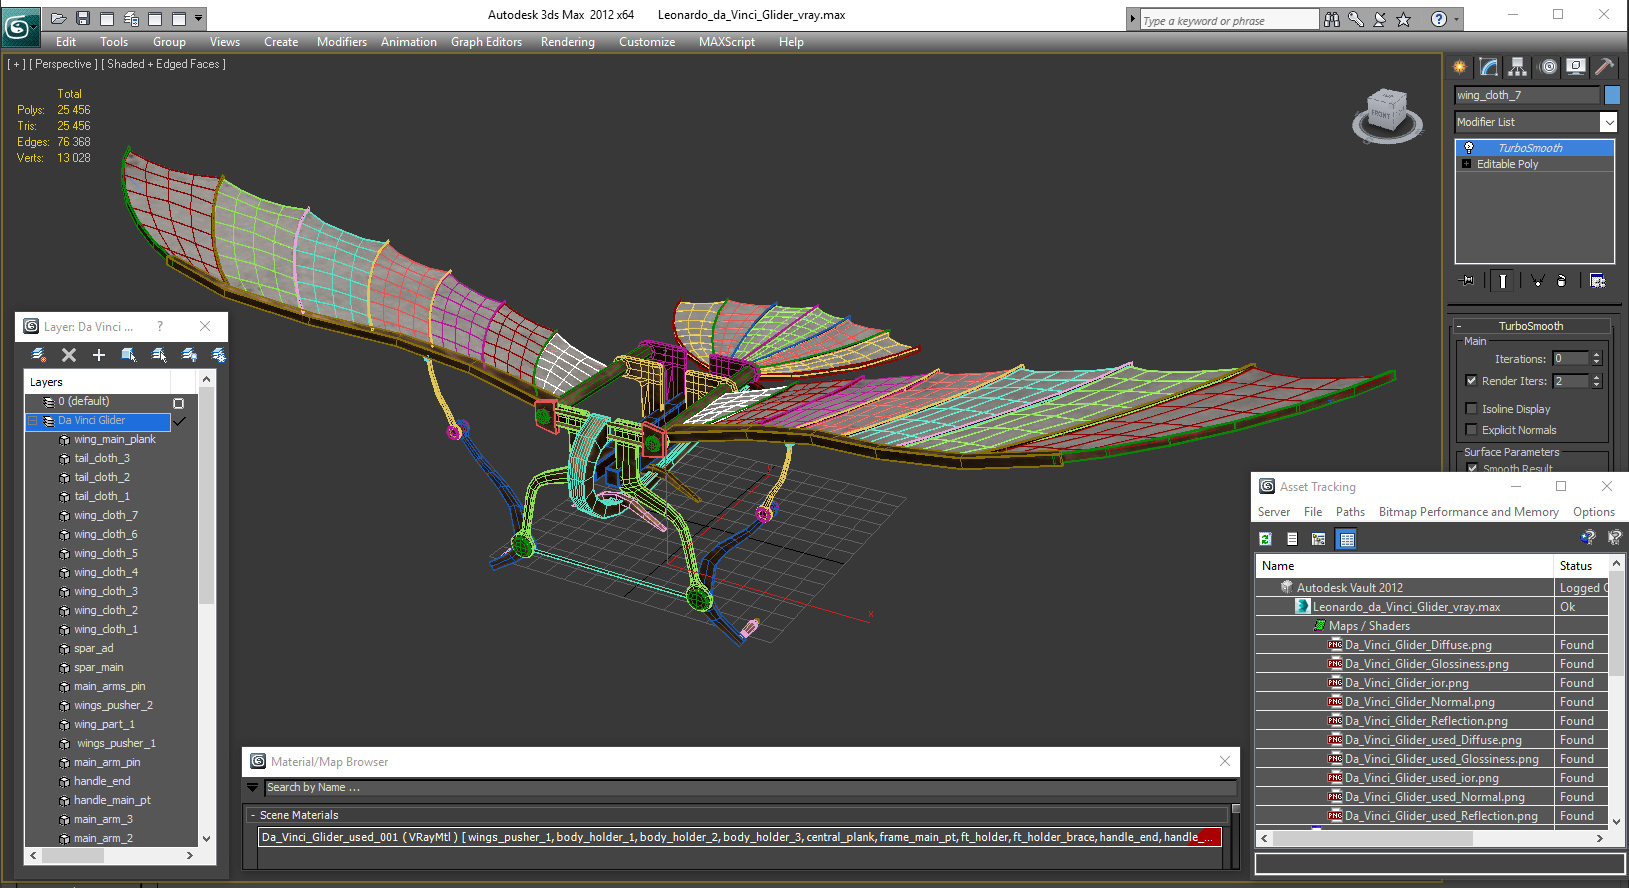Open the Graph Editors menu
Screen dimensions: 1629x888
(487, 42)
